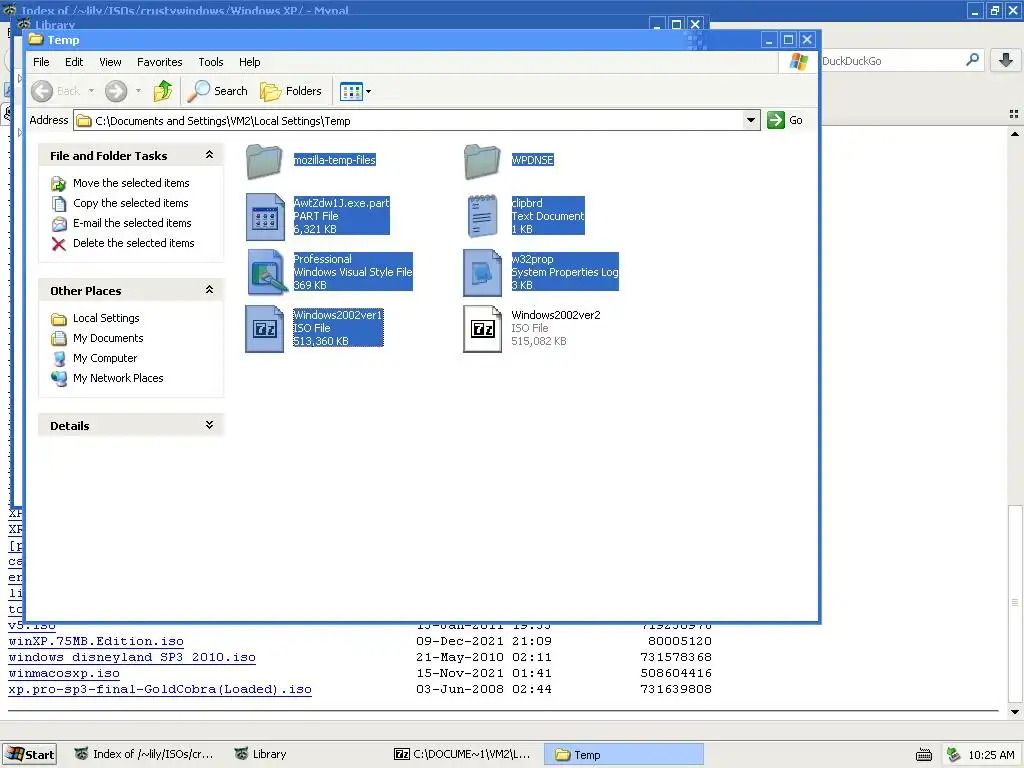This screenshot has height=768, width=1024.
Task: Click the Windows2002ver2 file name
Action: click(x=556, y=315)
